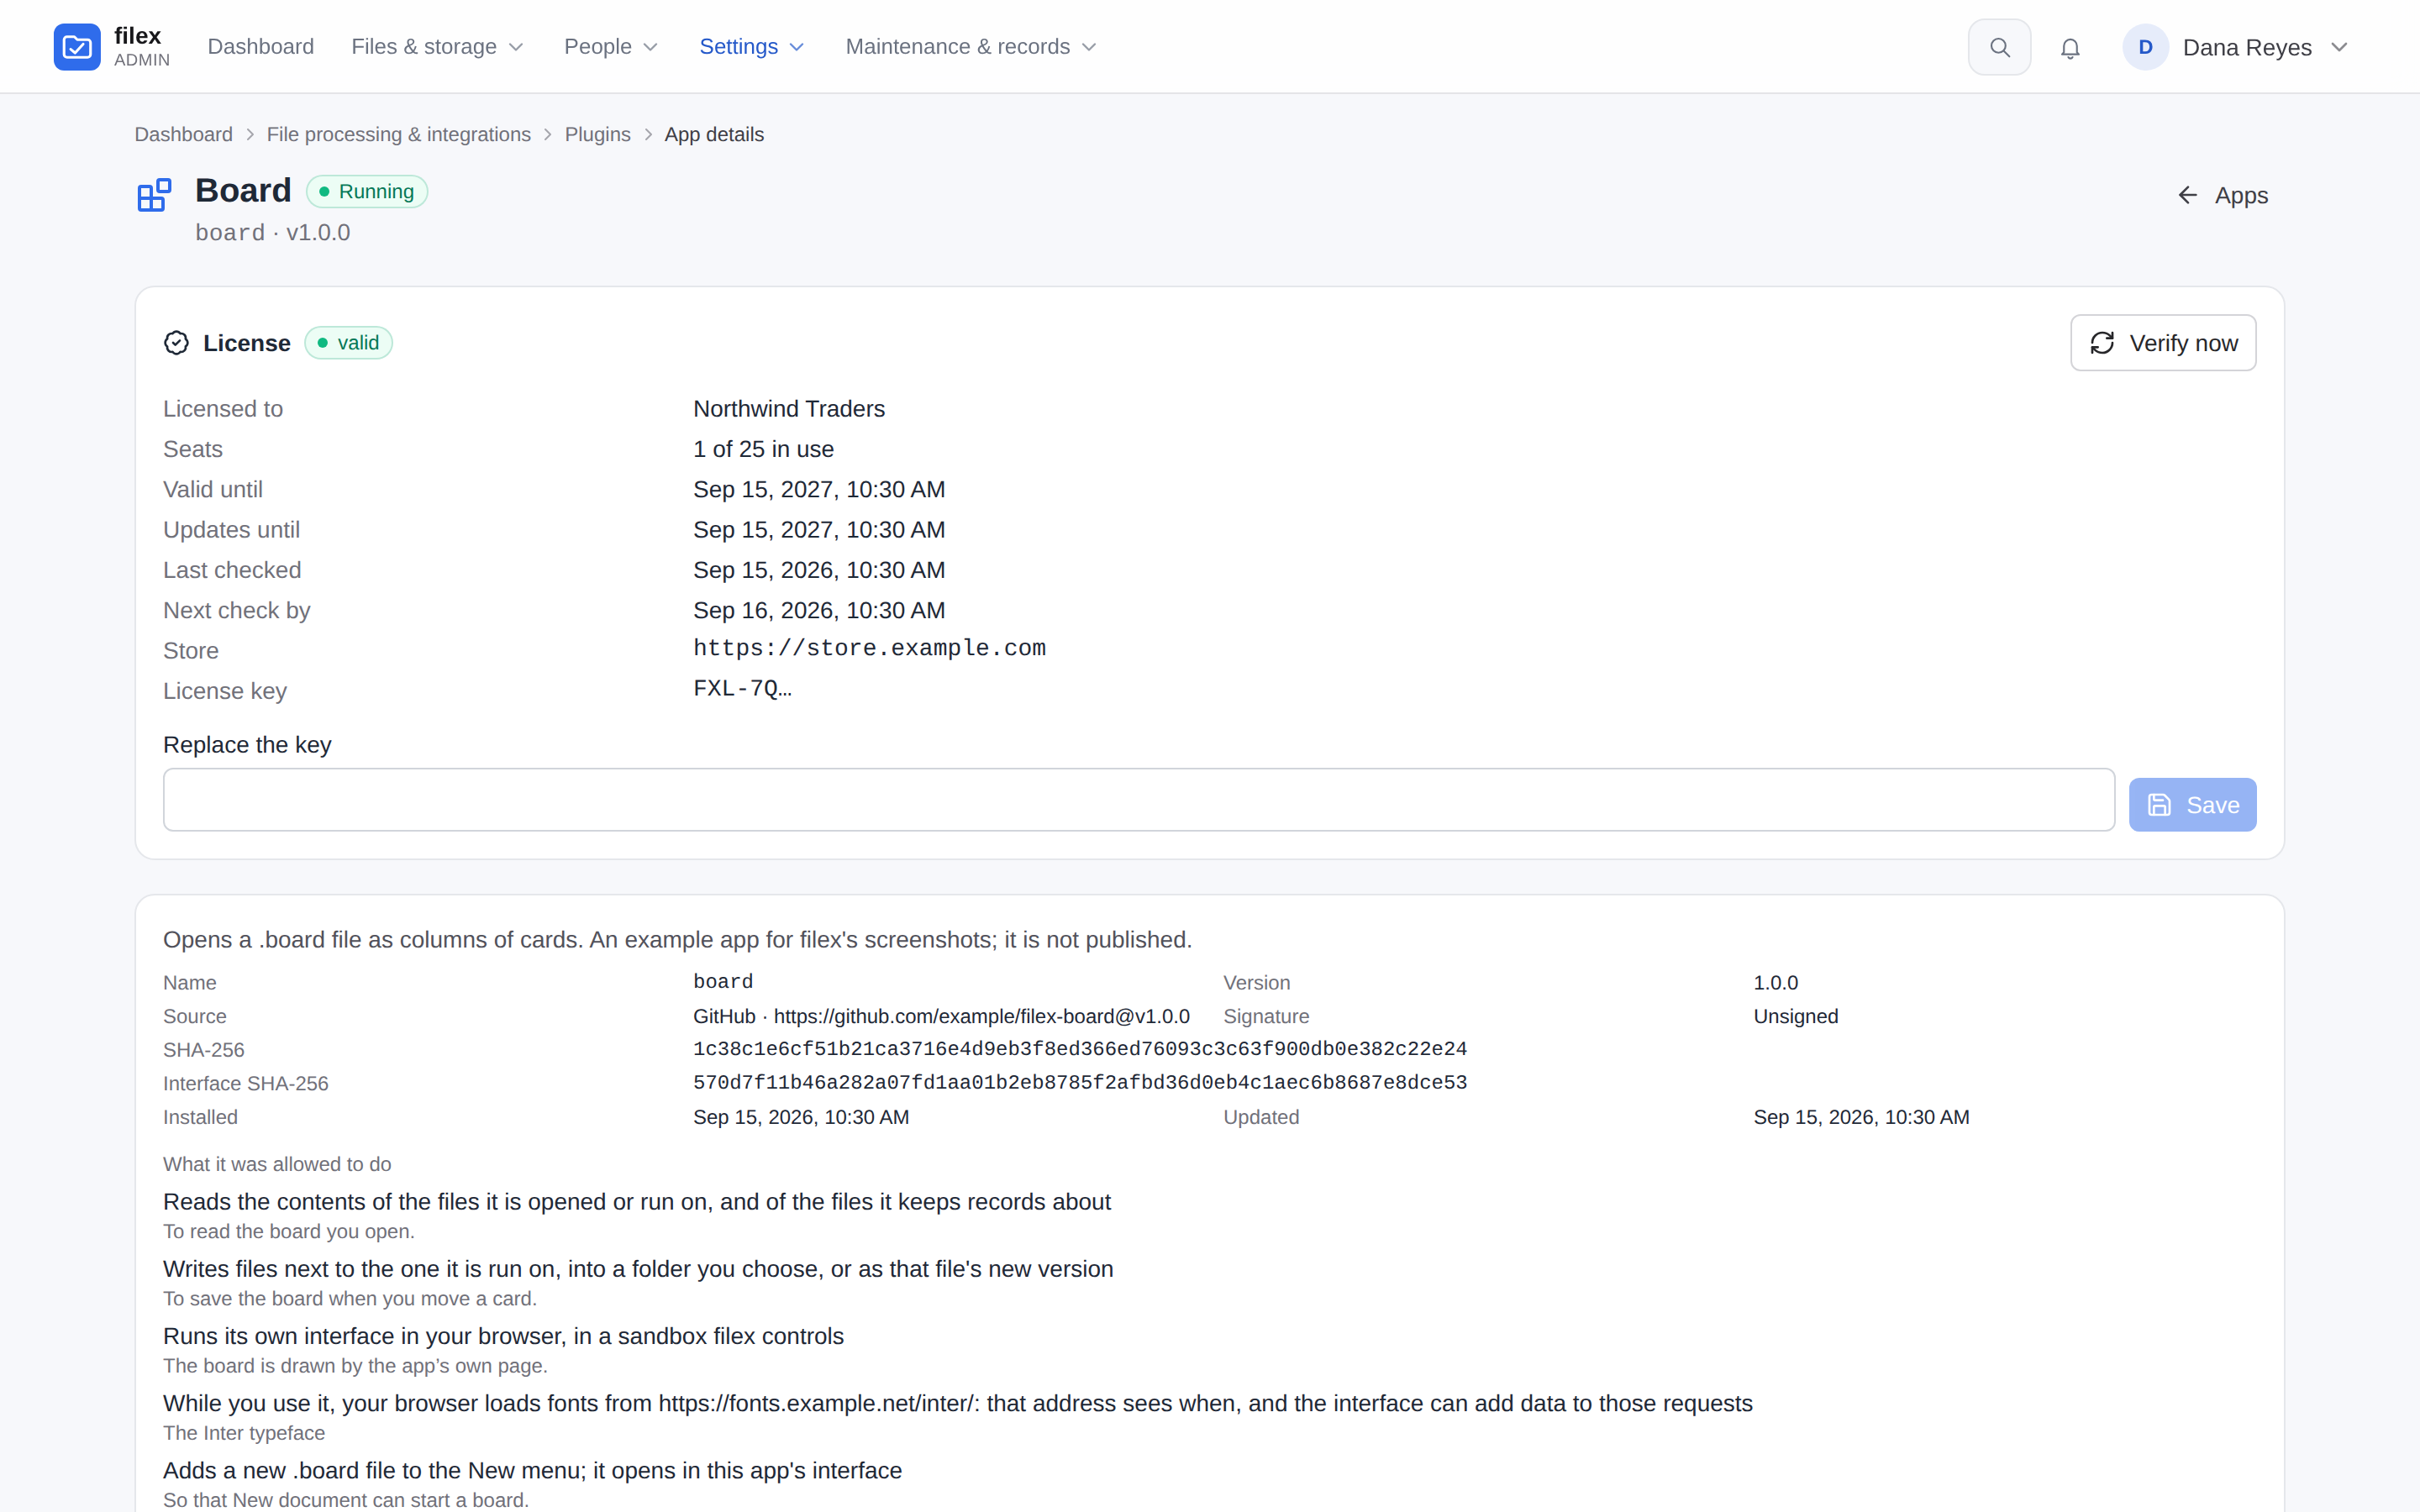Click the Board app grid icon
This screenshot has height=1512, width=2420.
tap(155, 195)
